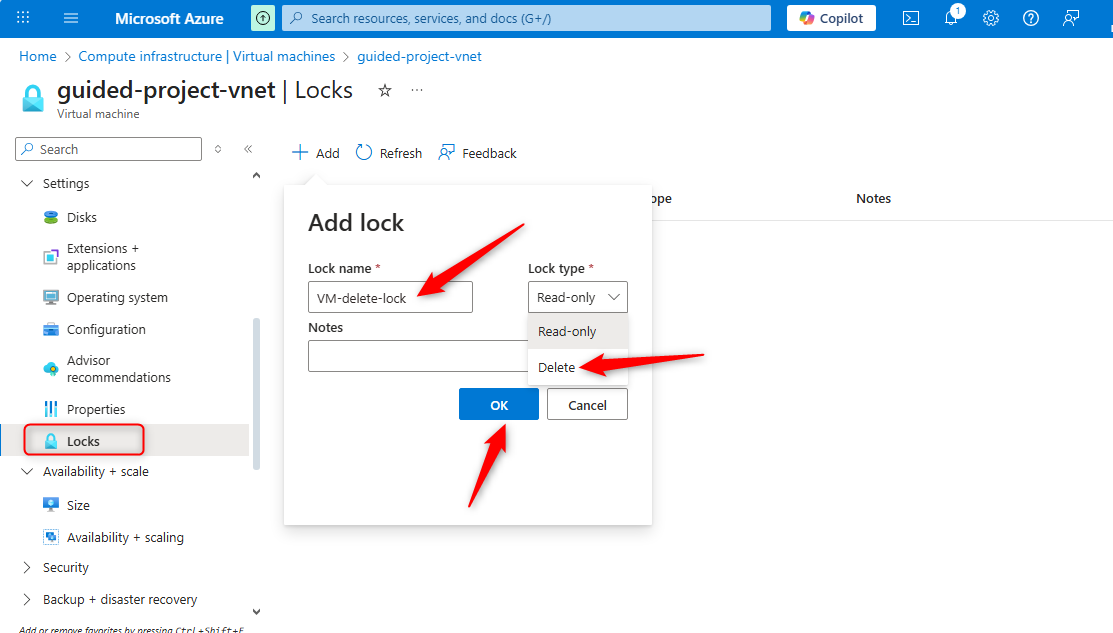The width and height of the screenshot is (1113, 633).
Task: Open the help question mark icon
Action: 1031,18
